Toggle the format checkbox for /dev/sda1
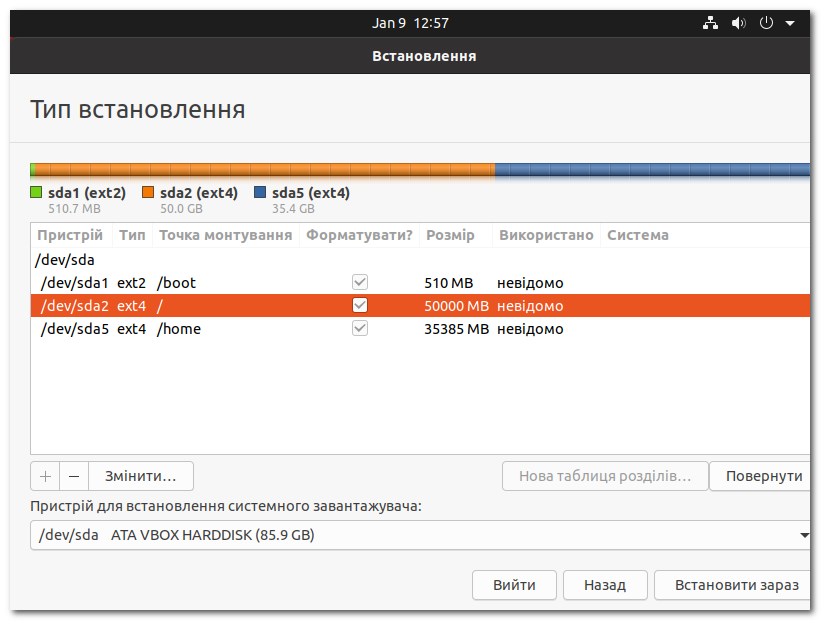 (x=359, y=282)
